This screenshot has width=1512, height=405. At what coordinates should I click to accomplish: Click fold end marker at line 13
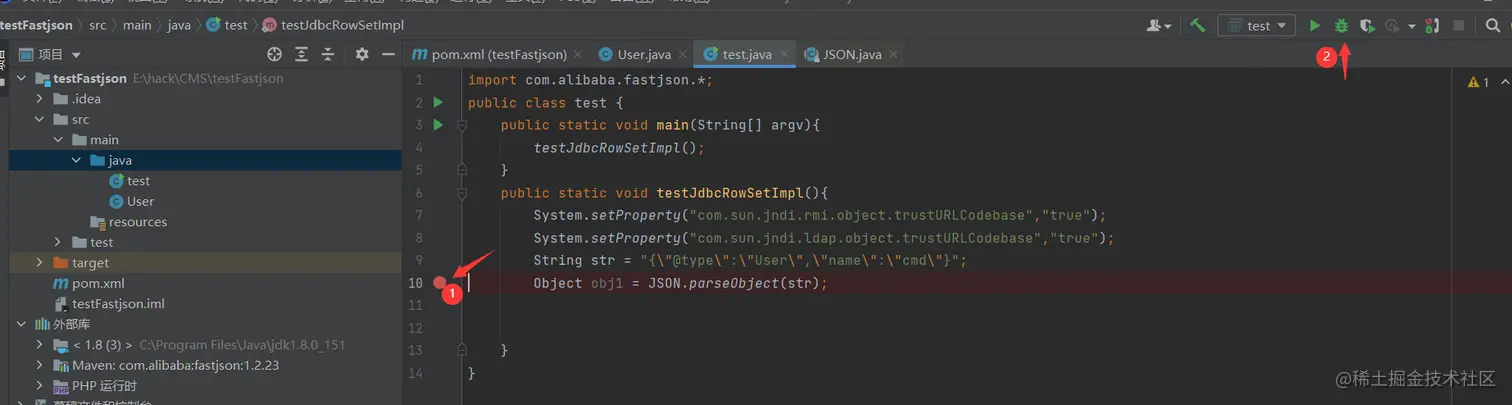[462, 350]
